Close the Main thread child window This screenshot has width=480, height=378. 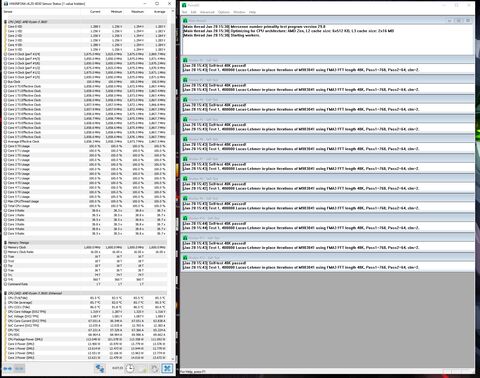tap(468, 21)
